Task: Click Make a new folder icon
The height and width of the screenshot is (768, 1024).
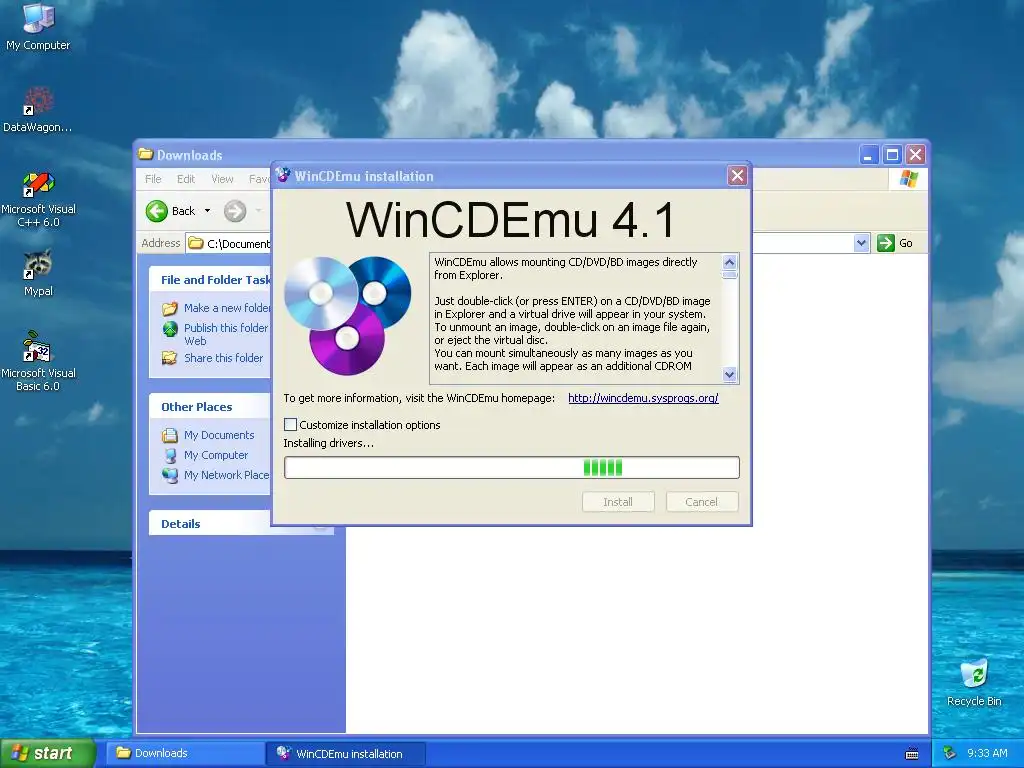Action: coord(170,308)
